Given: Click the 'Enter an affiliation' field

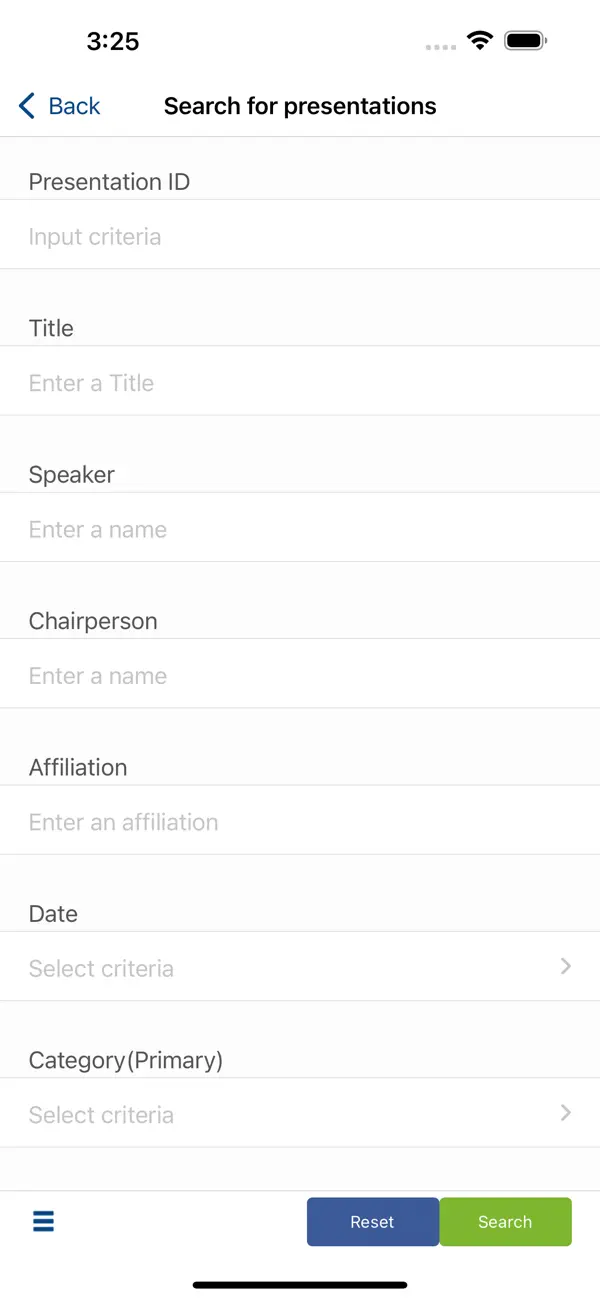Looking at the screenshot, I should 300,822.
